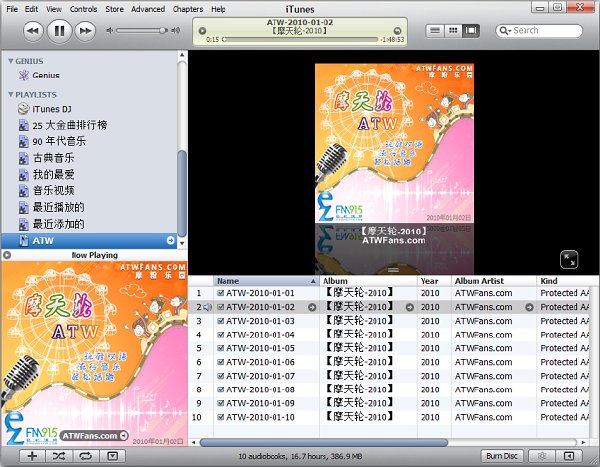This screenshot has height=467, width=600.
Task: Switch to Cover Flow view
Action: click(x=471, y=31)
